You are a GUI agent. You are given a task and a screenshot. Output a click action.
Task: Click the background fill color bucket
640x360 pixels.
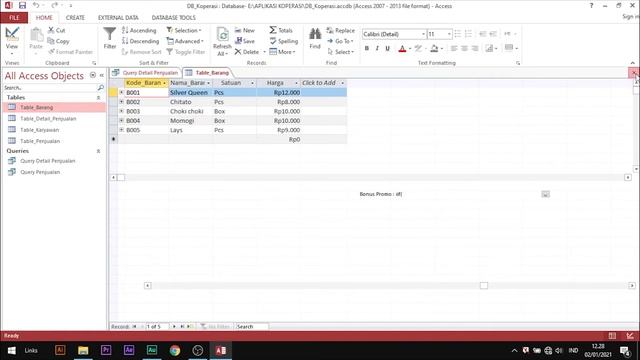(434, 49)
